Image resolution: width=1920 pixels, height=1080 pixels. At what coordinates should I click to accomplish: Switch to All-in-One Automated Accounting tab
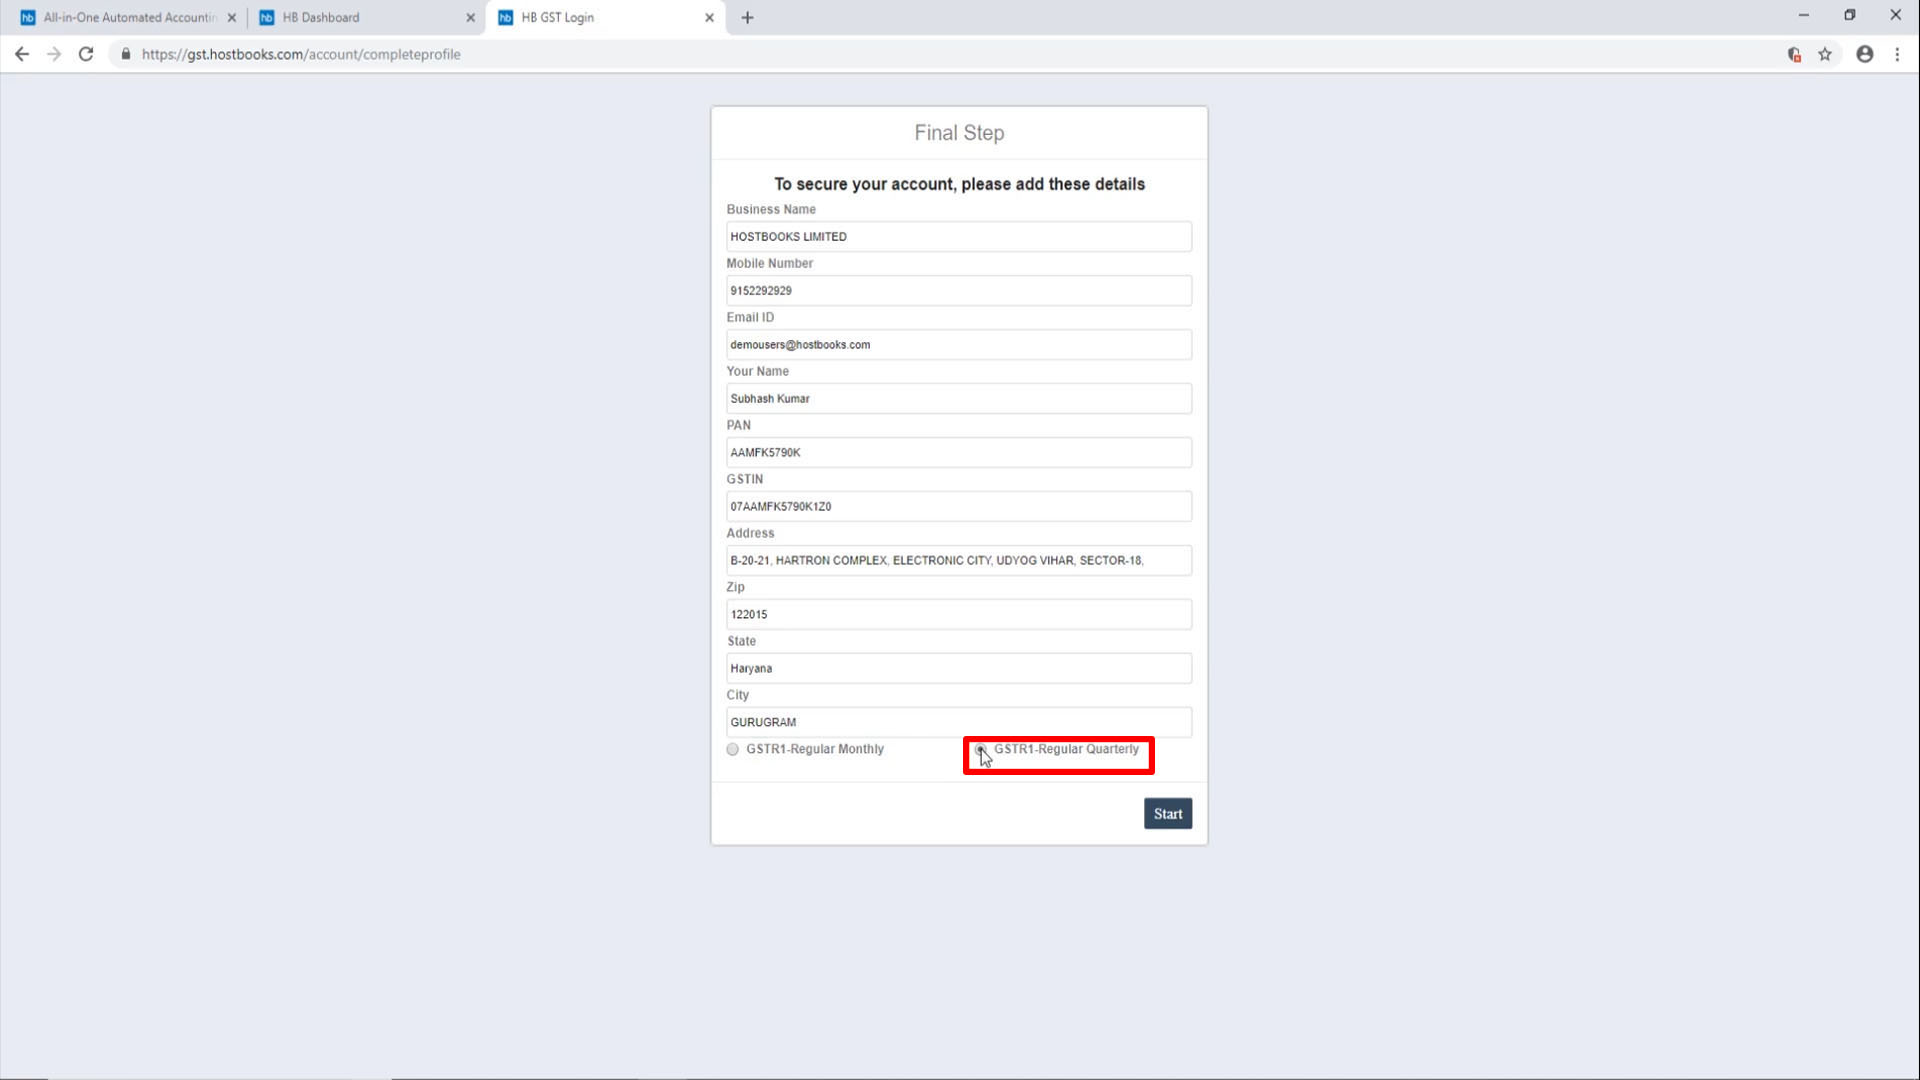(x=128, y=17)
